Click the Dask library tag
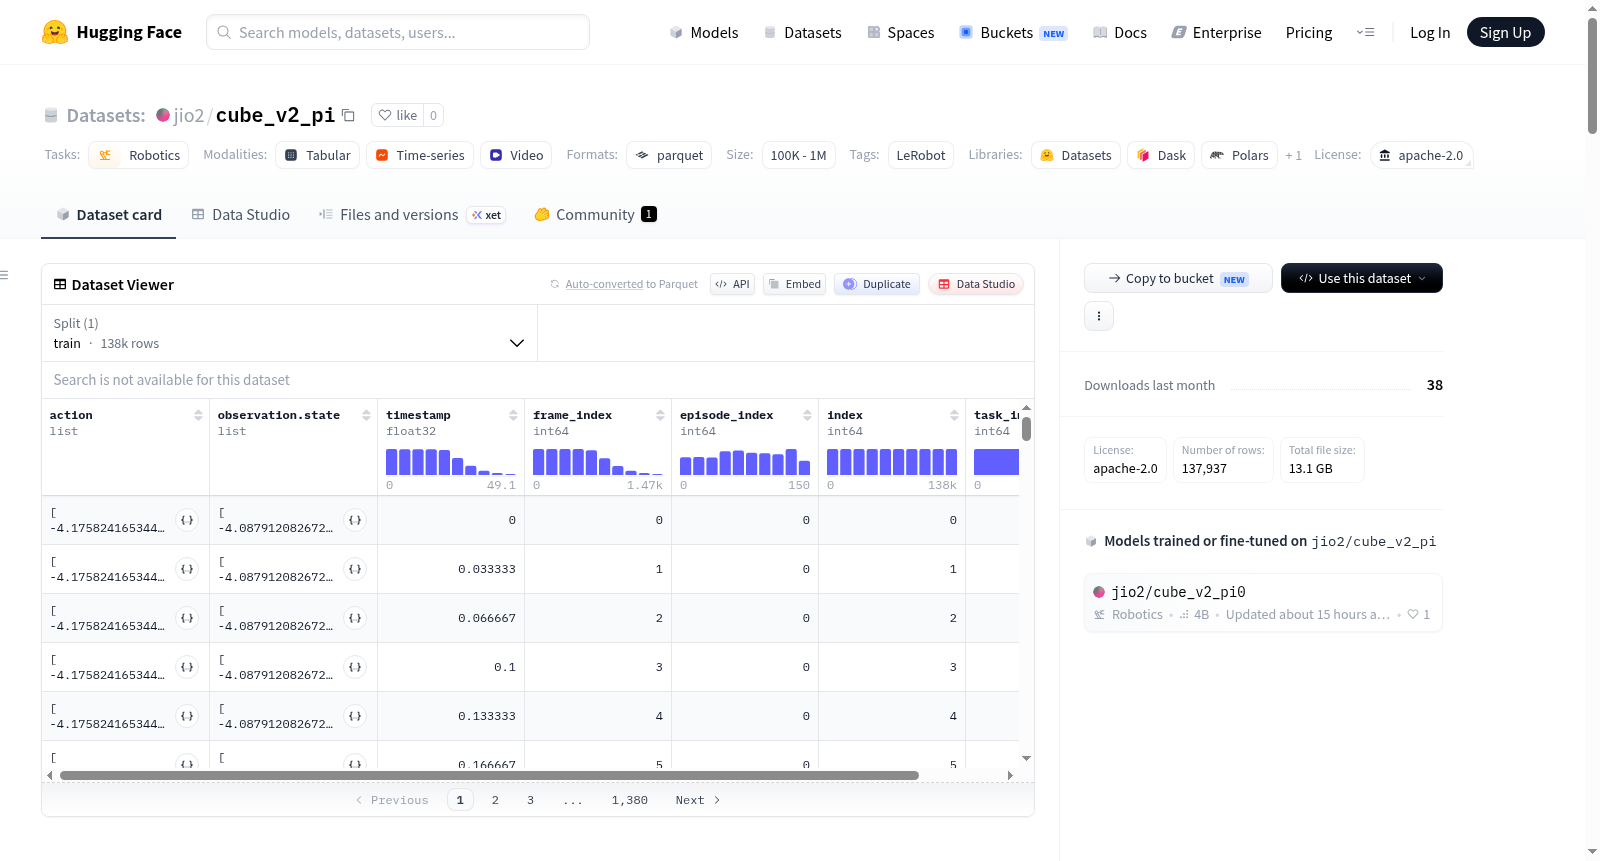The image size is (1600, 861). (1161, 155)
